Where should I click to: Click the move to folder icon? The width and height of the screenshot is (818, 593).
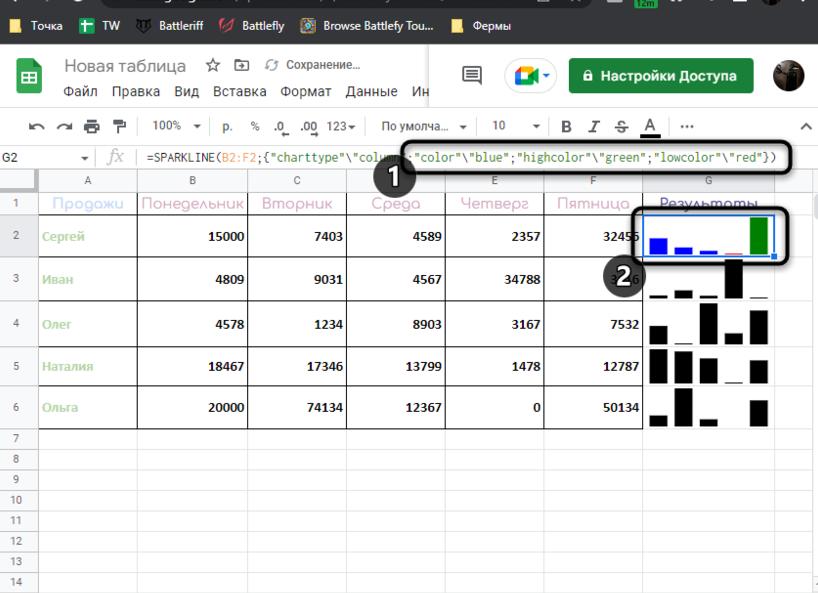[x=241, y=66]
